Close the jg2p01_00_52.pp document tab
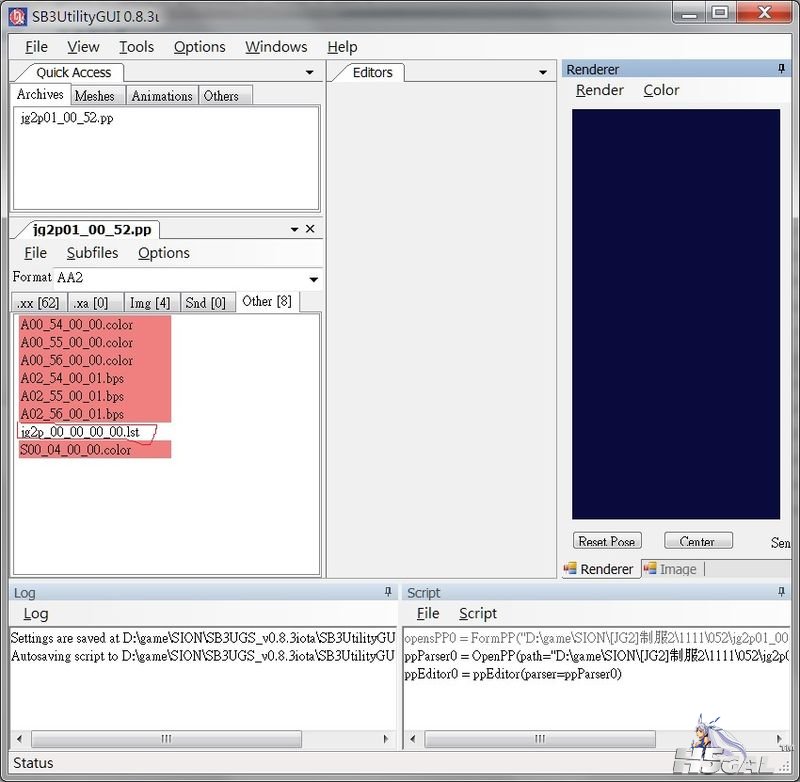Viewport: 800px width, 782px height. coord(310,229)
